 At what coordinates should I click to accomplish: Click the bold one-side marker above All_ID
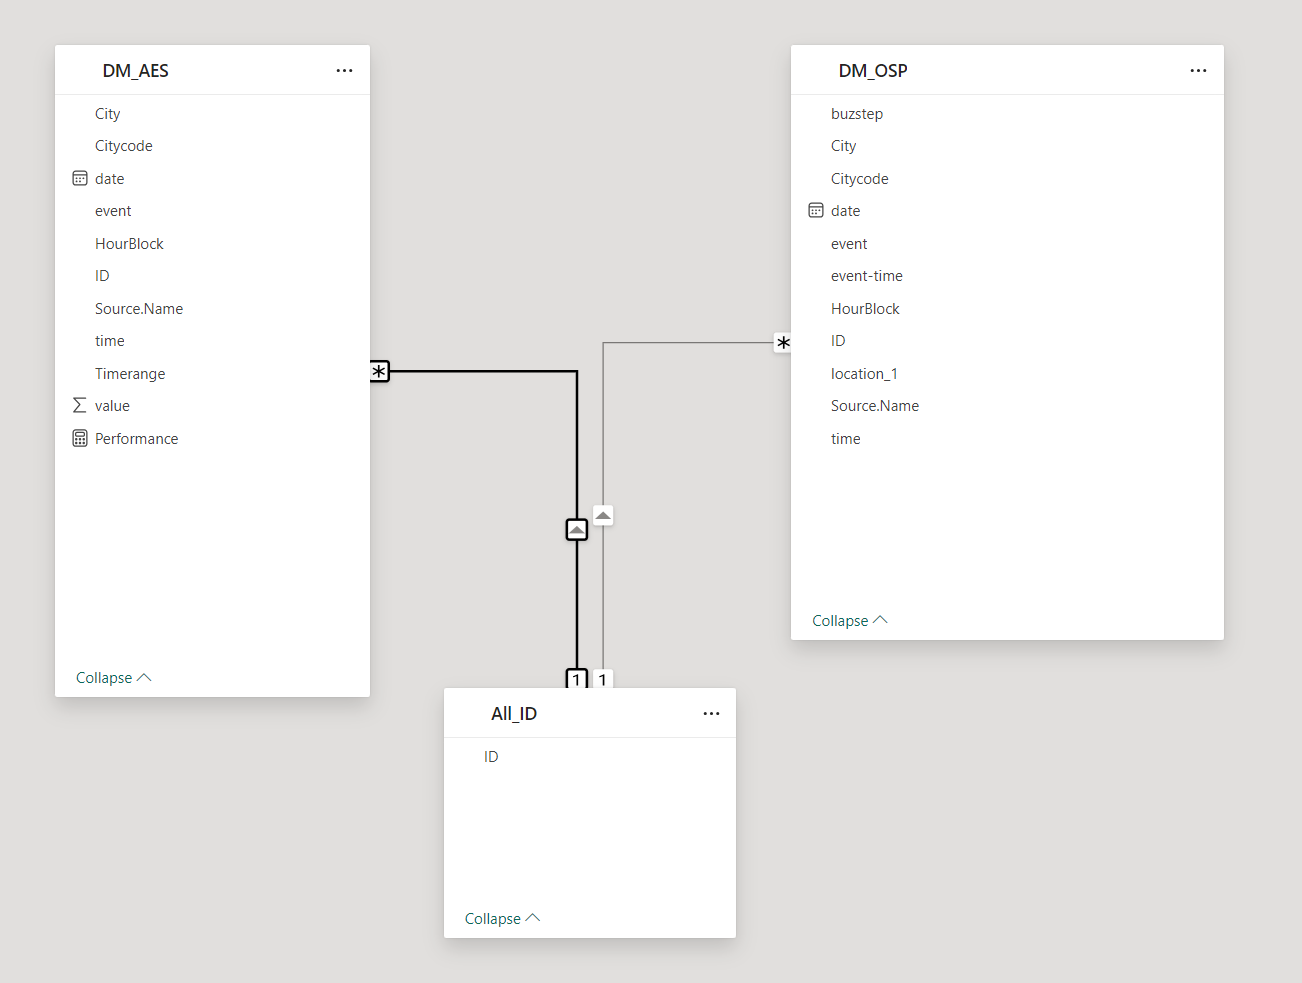pyautogui.click(x=576, y=679)
